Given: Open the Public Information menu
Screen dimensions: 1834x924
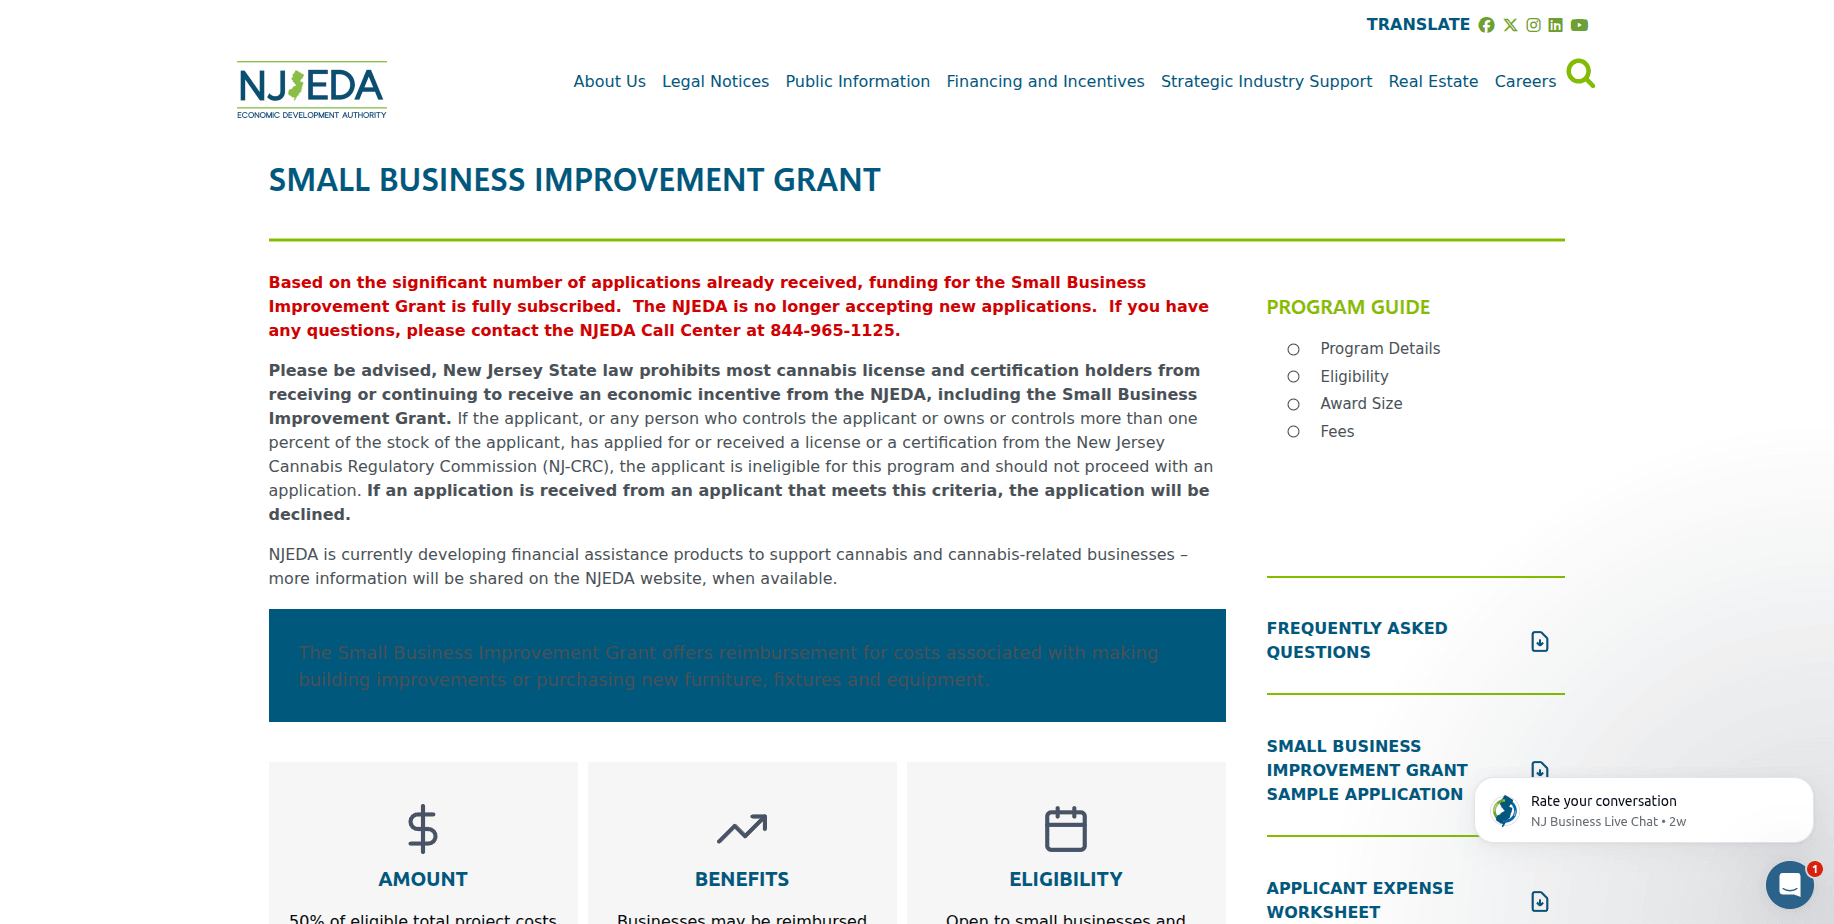Looking at the screenshot, I should click(858, 81).
